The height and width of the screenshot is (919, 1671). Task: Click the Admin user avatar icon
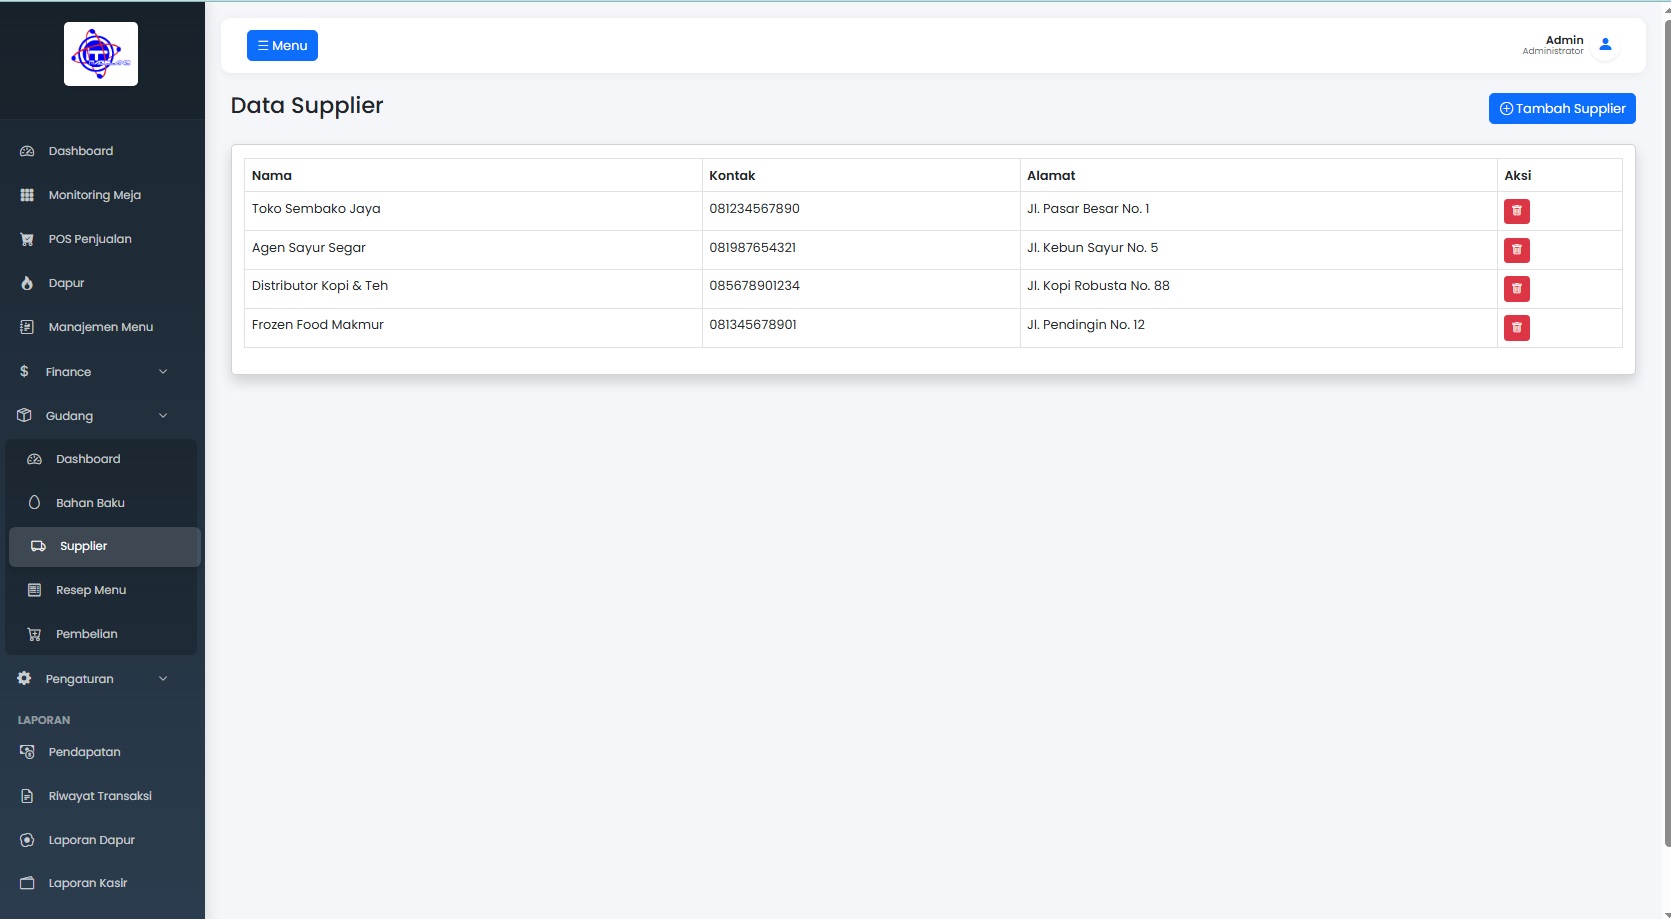pos(1605,45)
